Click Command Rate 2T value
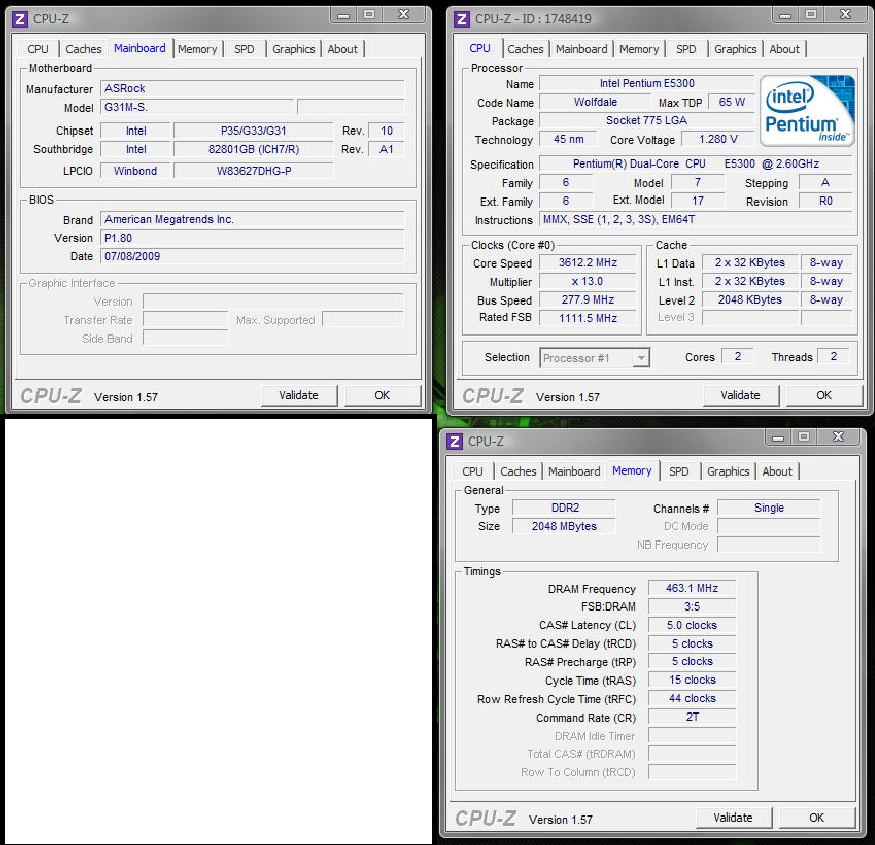The width and height of the screenshot is (875, 845). (692, 717)
